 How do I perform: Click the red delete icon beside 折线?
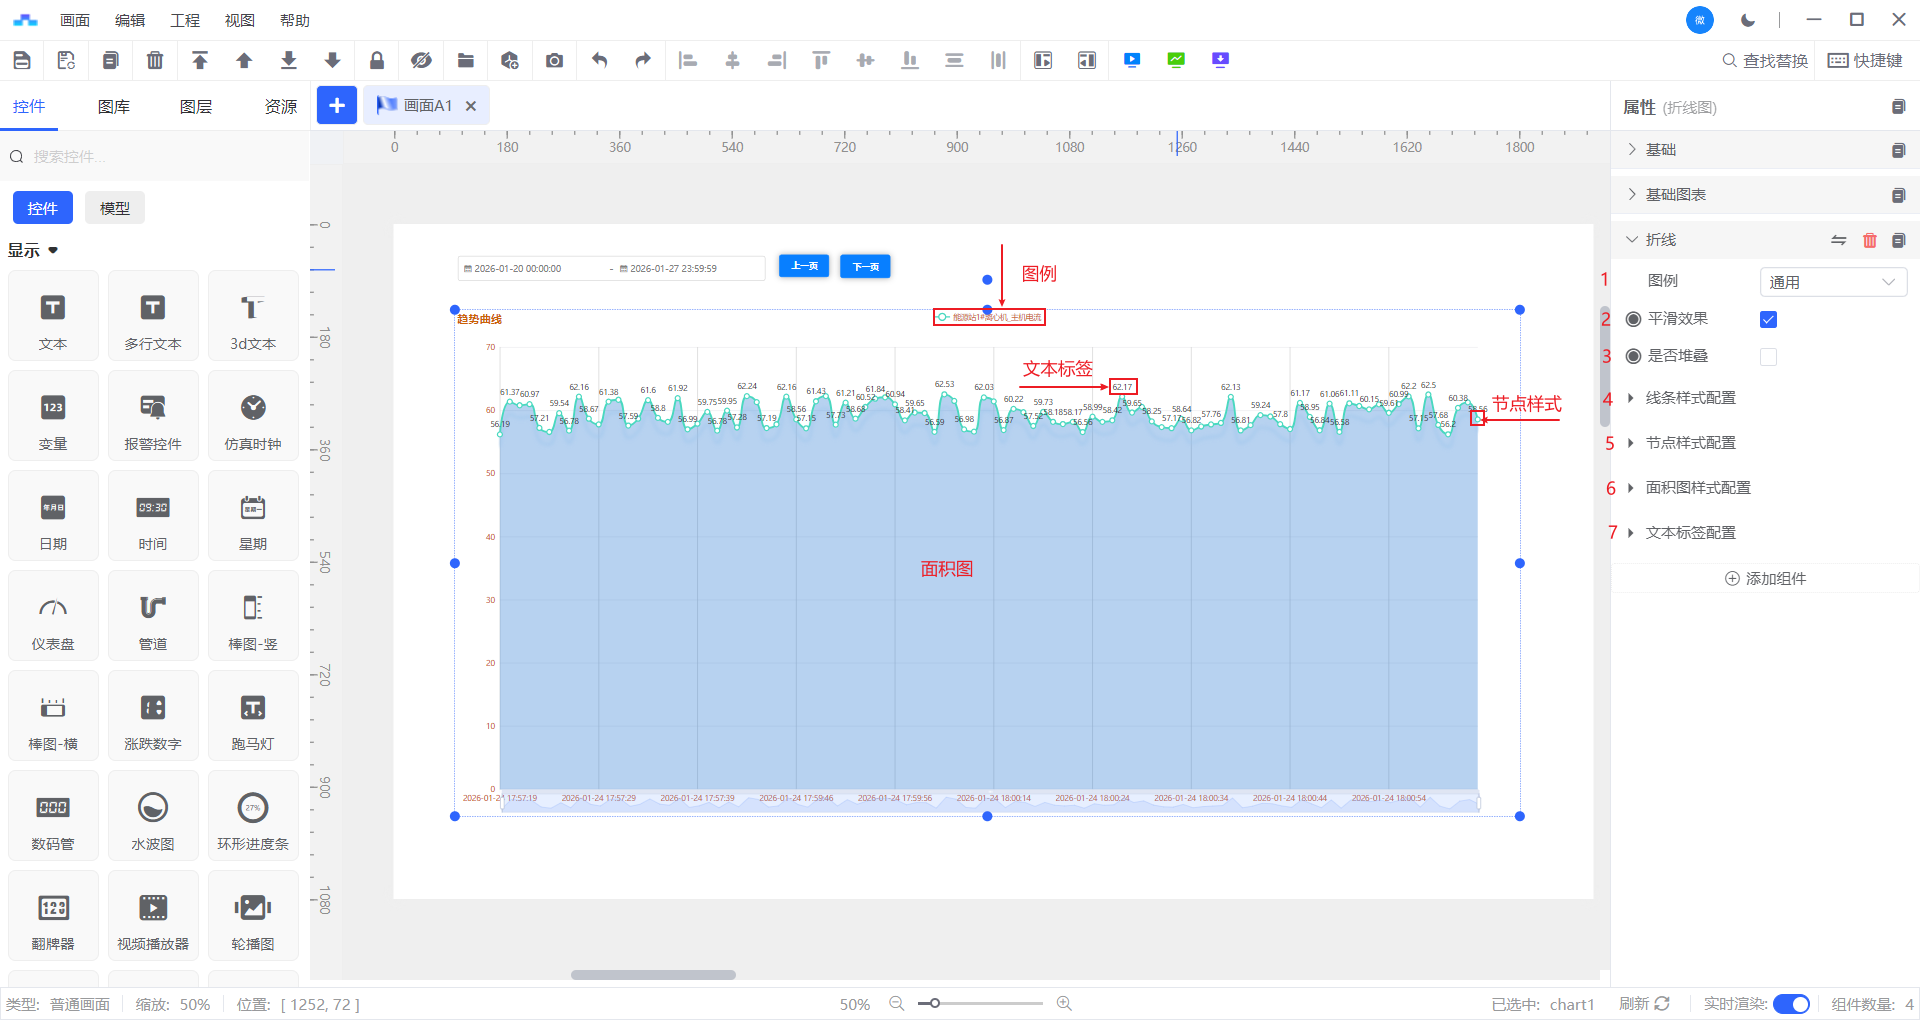pyautogui.click(x=1869, y=240)
